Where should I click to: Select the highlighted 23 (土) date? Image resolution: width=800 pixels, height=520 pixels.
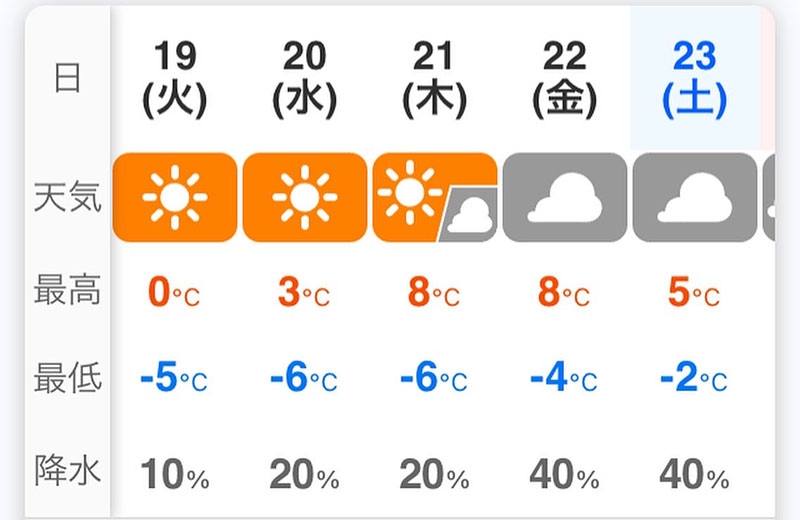click(x=694, y=78)
